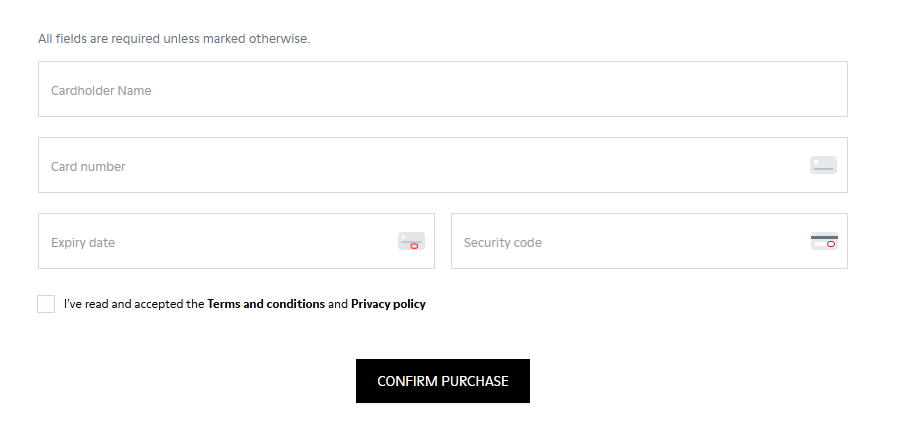The image size is (897, 423).
Task: Click into the Card number field
Action: [400, 165]
